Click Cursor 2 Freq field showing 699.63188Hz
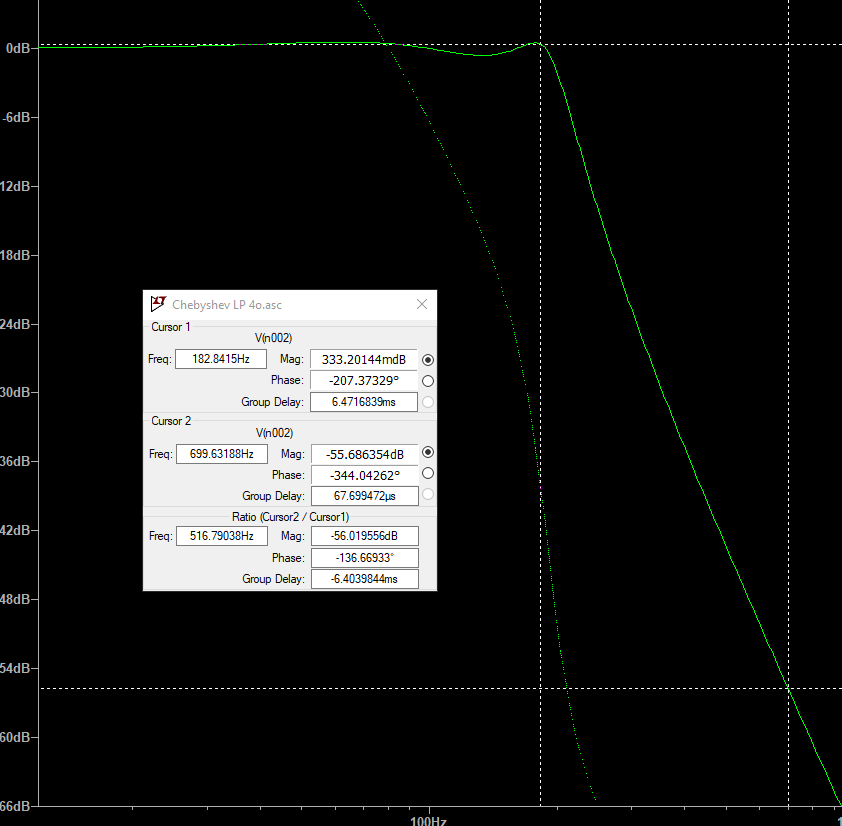 pyautogui.click(x=221, y=453)
